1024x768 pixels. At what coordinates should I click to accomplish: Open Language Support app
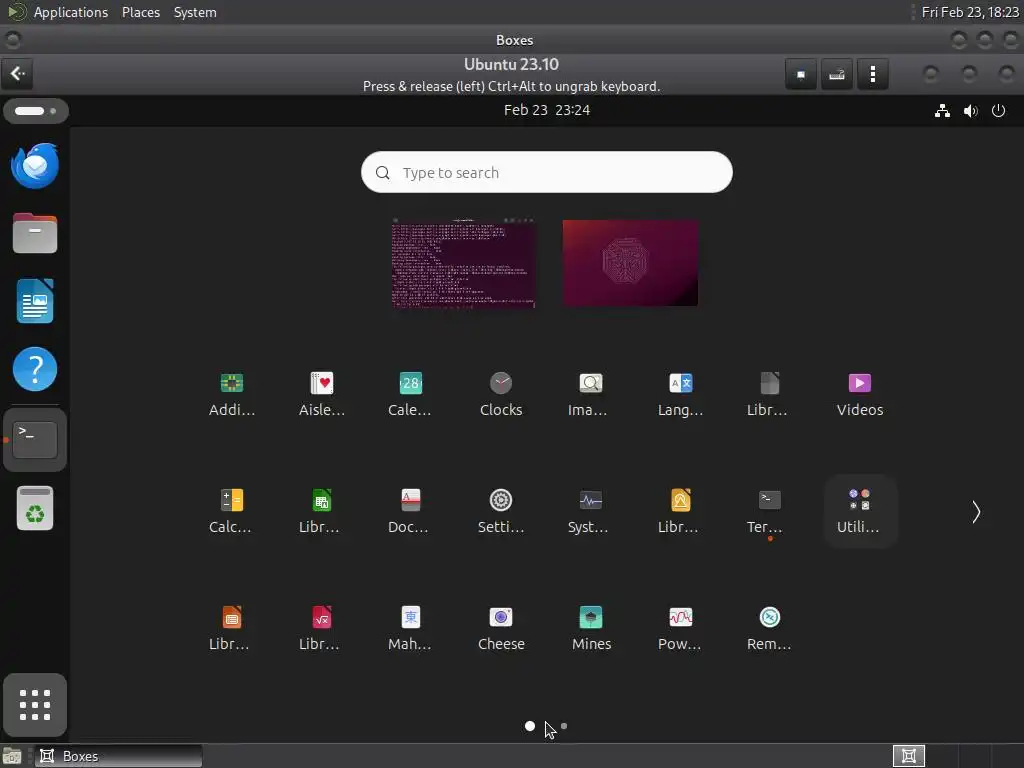click(x=680, y=394)
